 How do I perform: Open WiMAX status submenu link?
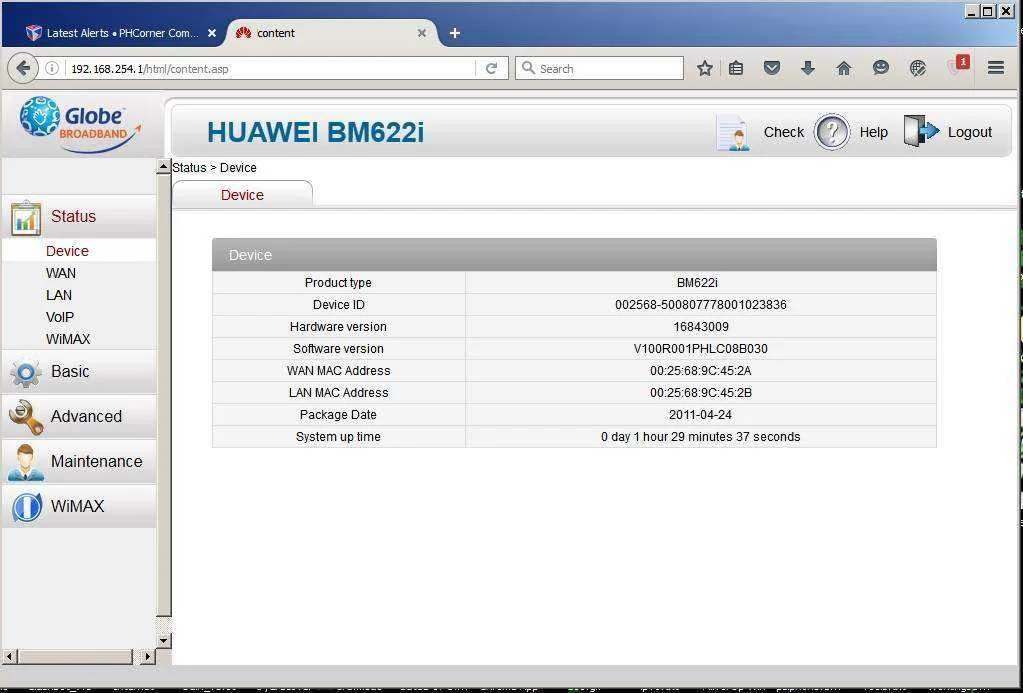pos(68,339)
